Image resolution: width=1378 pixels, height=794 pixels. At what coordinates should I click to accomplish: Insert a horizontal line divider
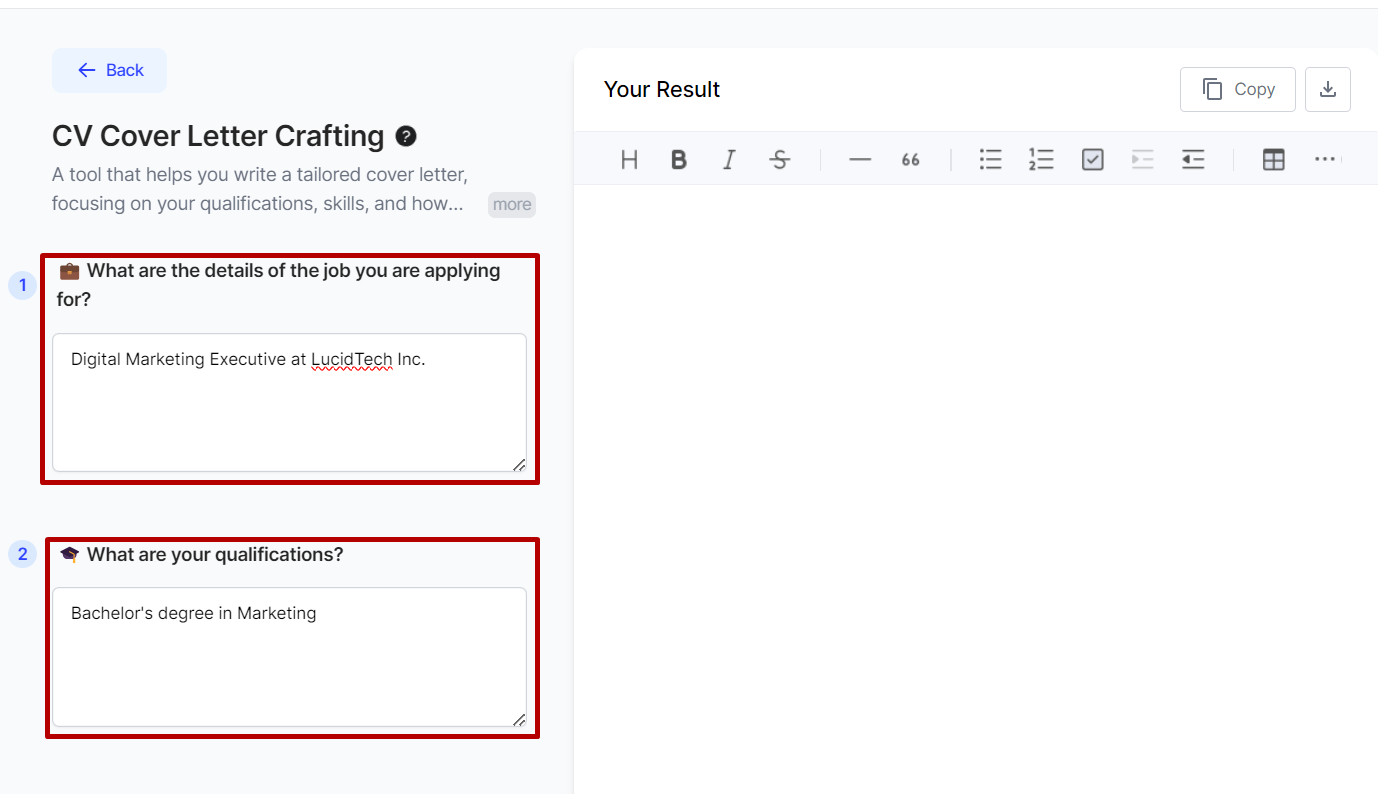860,160
